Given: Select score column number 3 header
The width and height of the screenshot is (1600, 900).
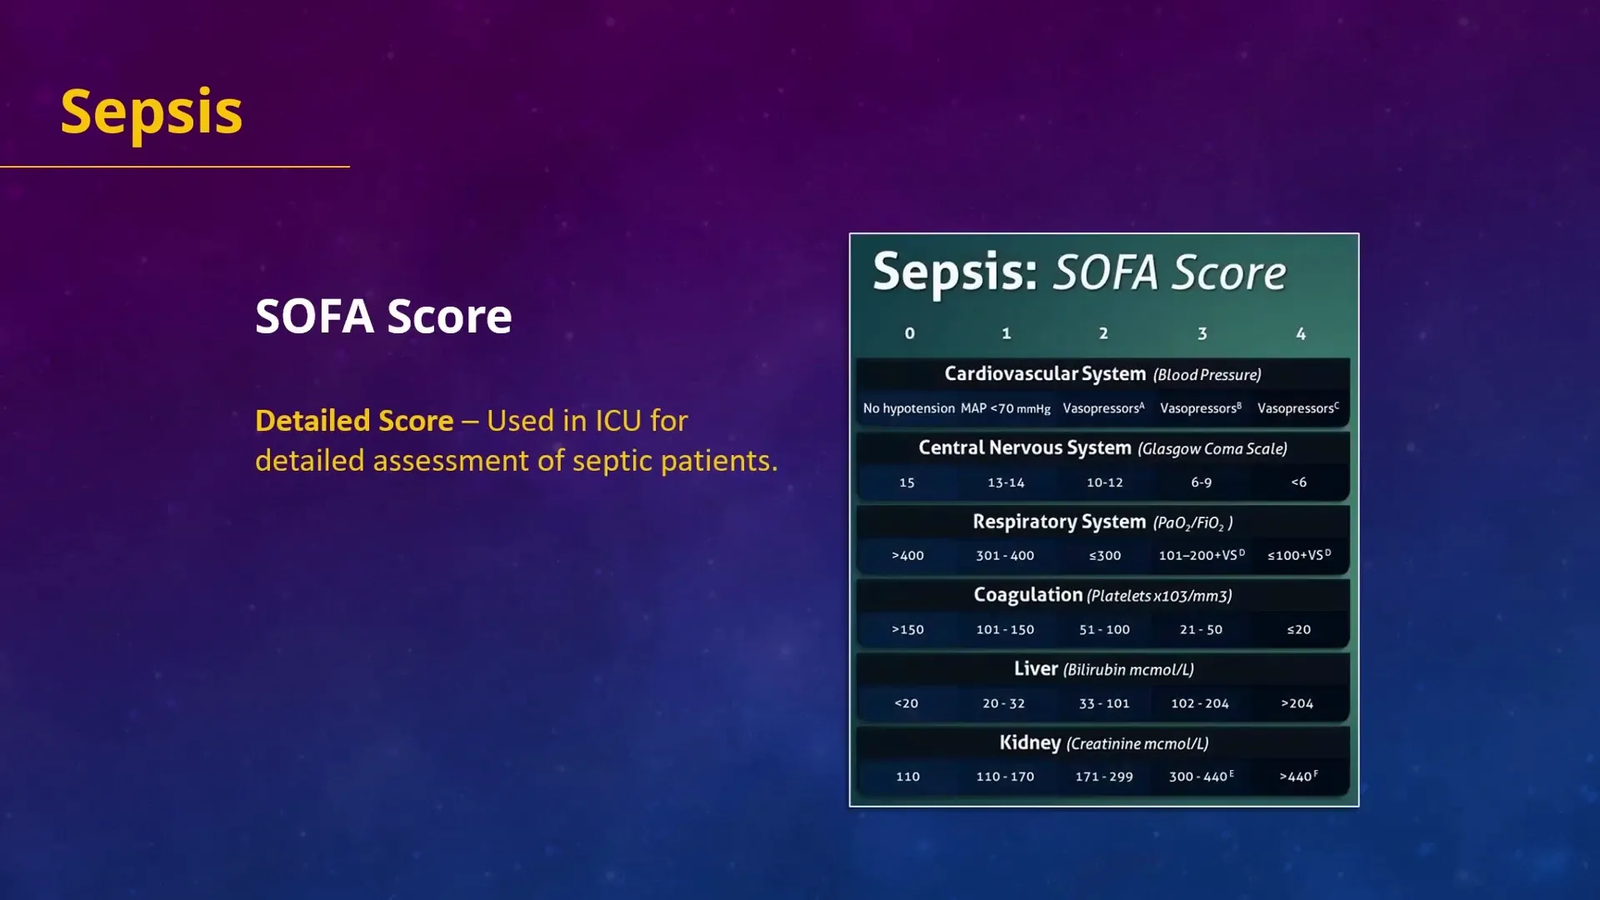Looking at the screenshot, I should [x=1202, y=333].
